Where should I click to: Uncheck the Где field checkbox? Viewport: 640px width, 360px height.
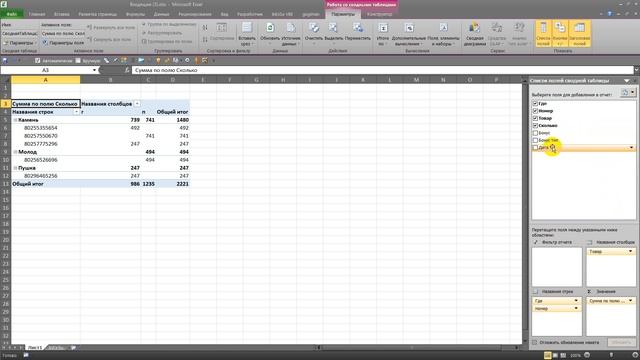pos(535,104)
